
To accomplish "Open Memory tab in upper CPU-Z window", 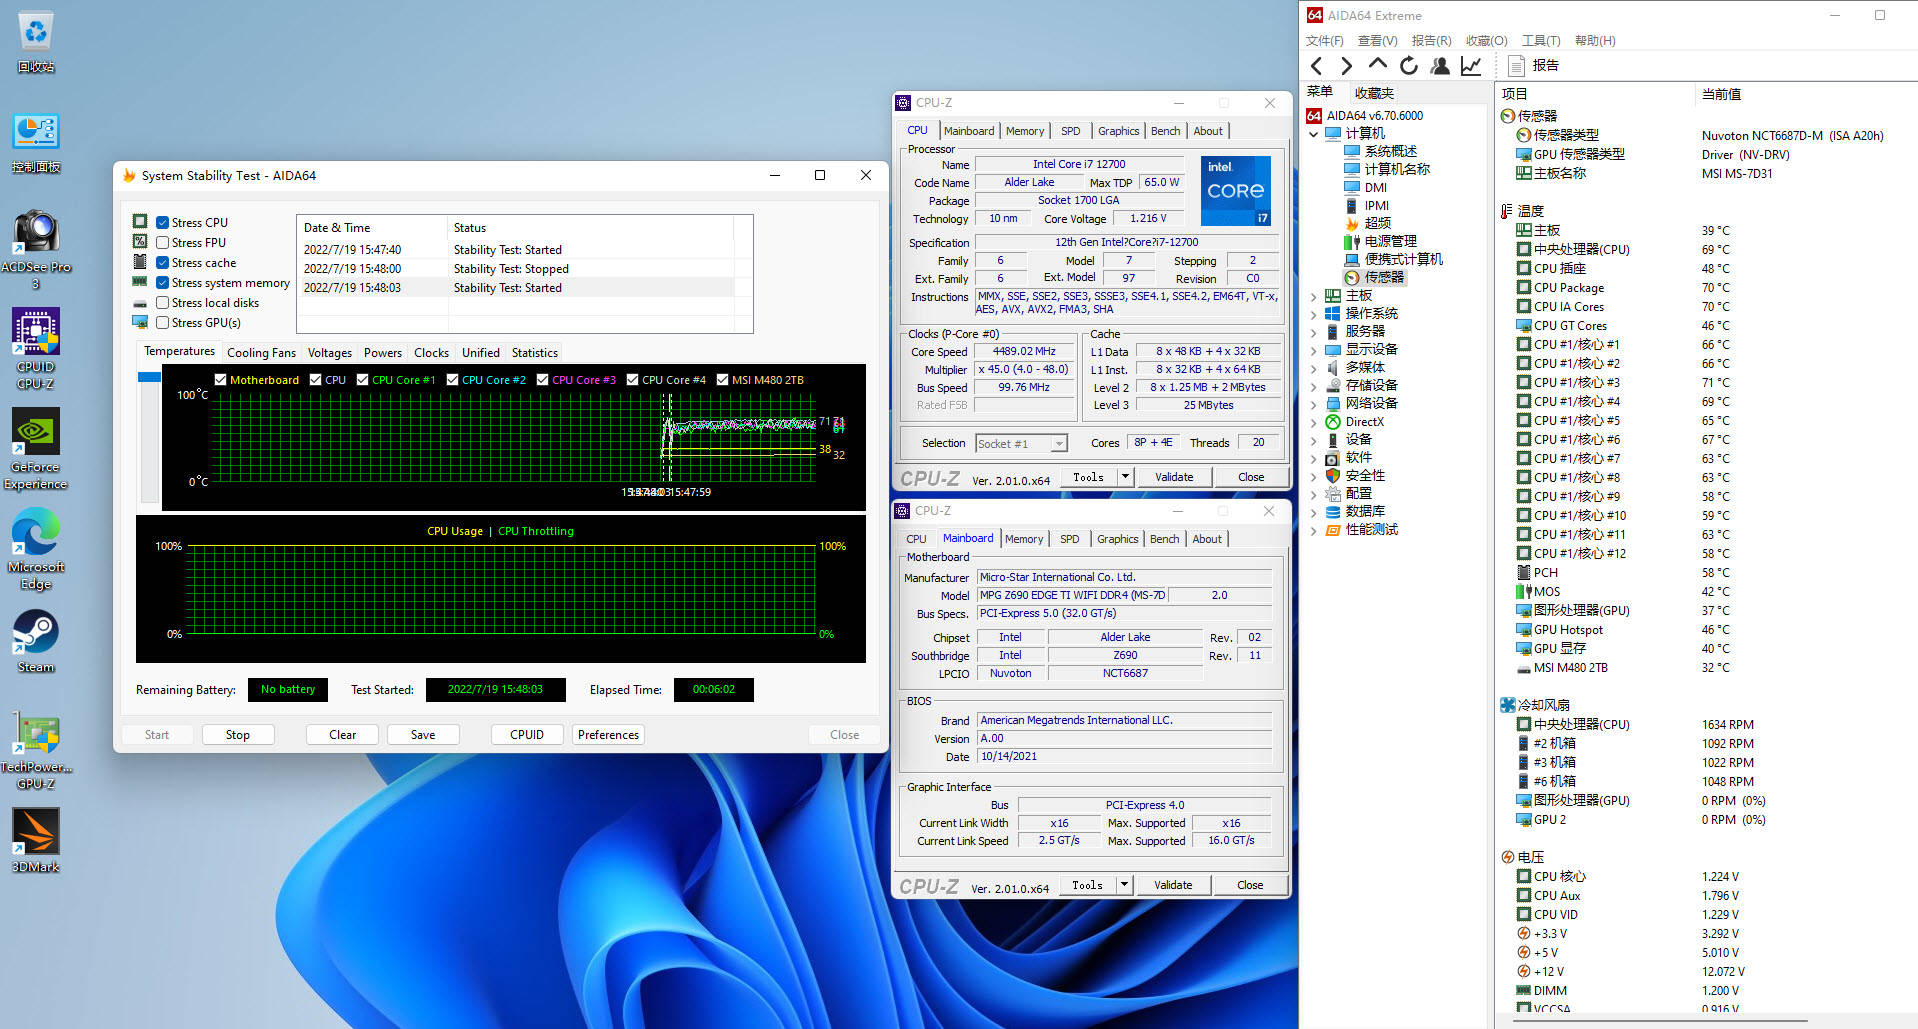I will click(1025, 131).
